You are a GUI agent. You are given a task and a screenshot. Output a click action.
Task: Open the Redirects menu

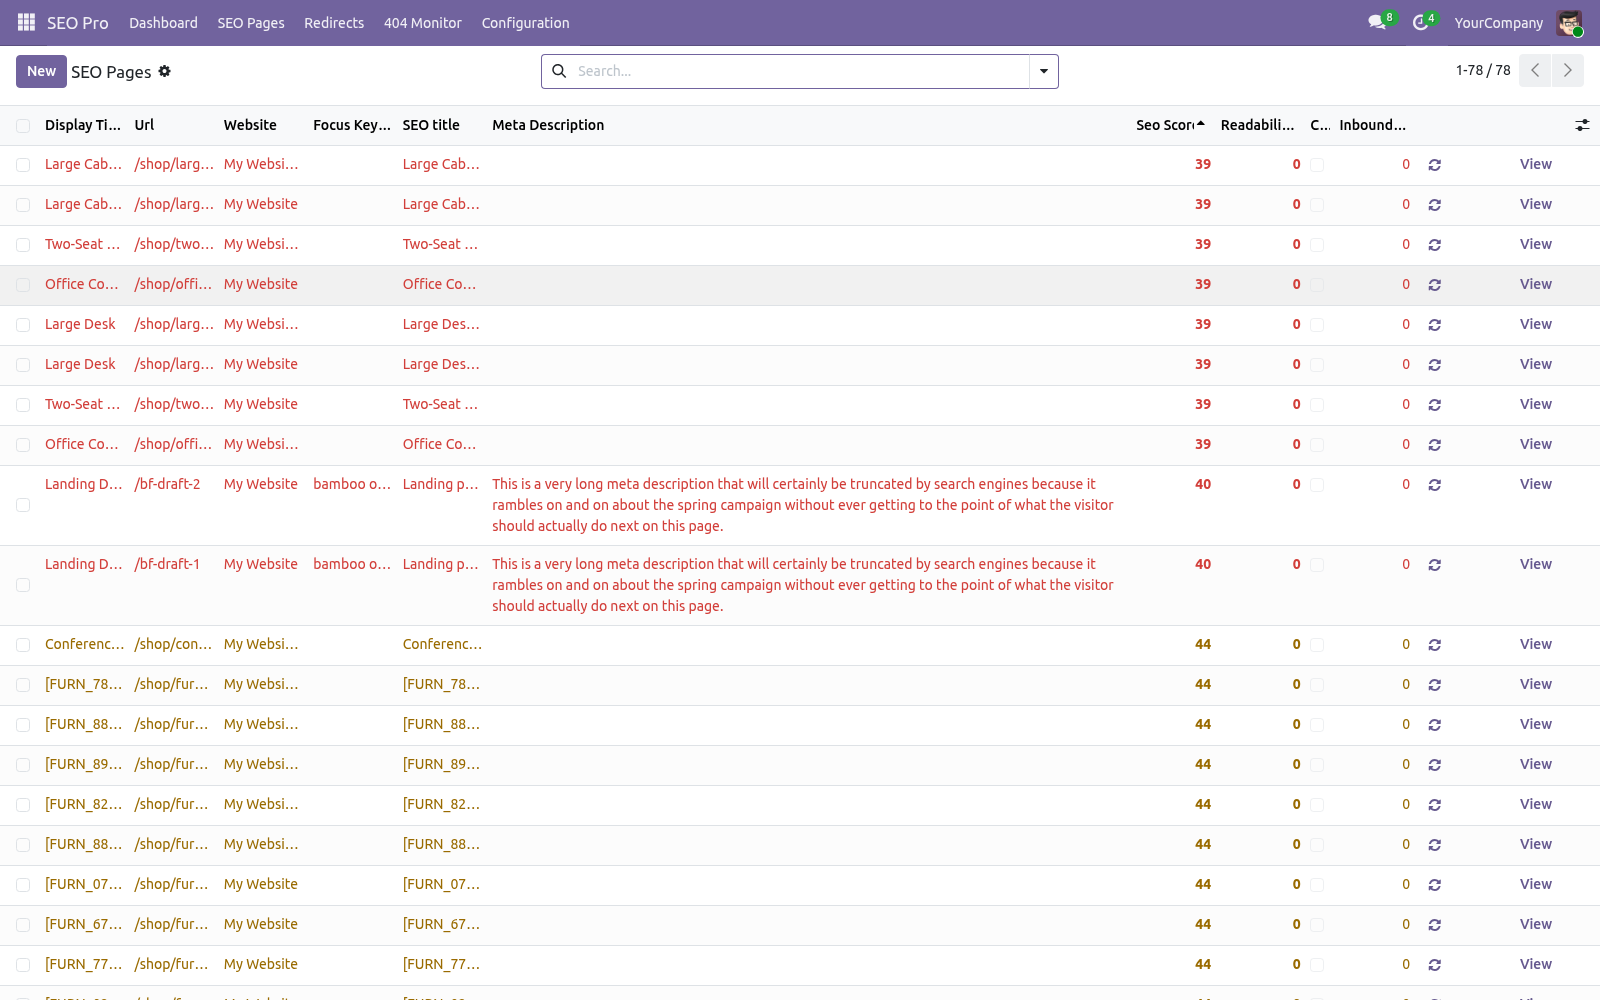(x=334, y=23)
